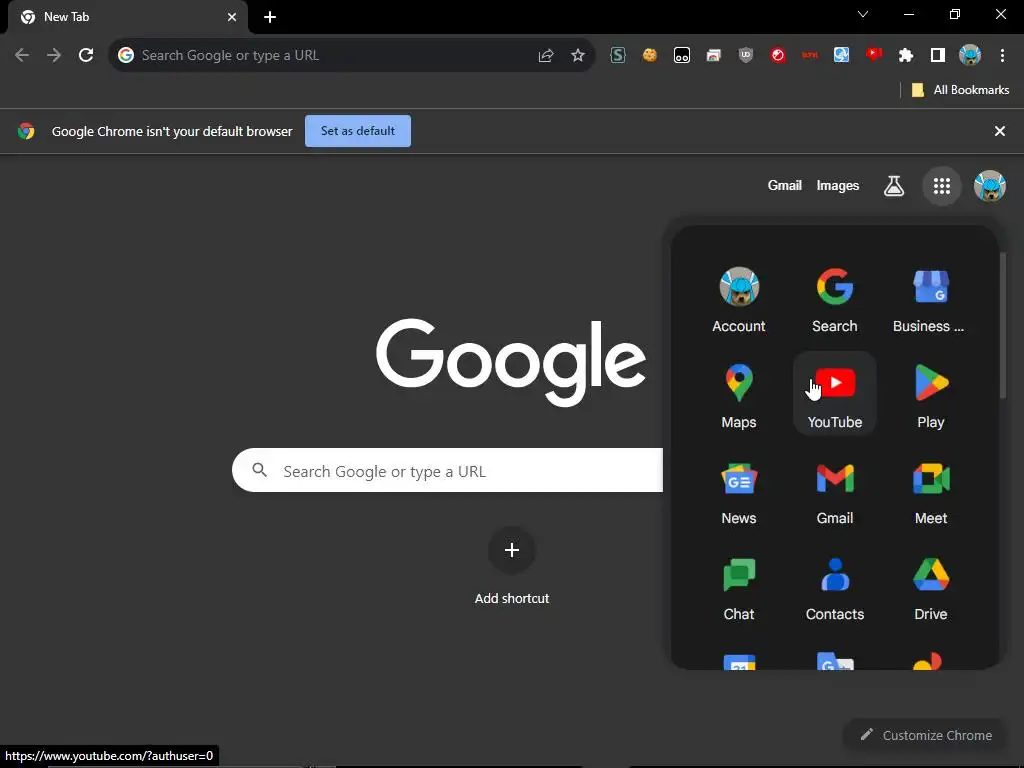Screen dimensions: 1024x768
Task: Click the red circular extension icon
Action: pos(778,56)
